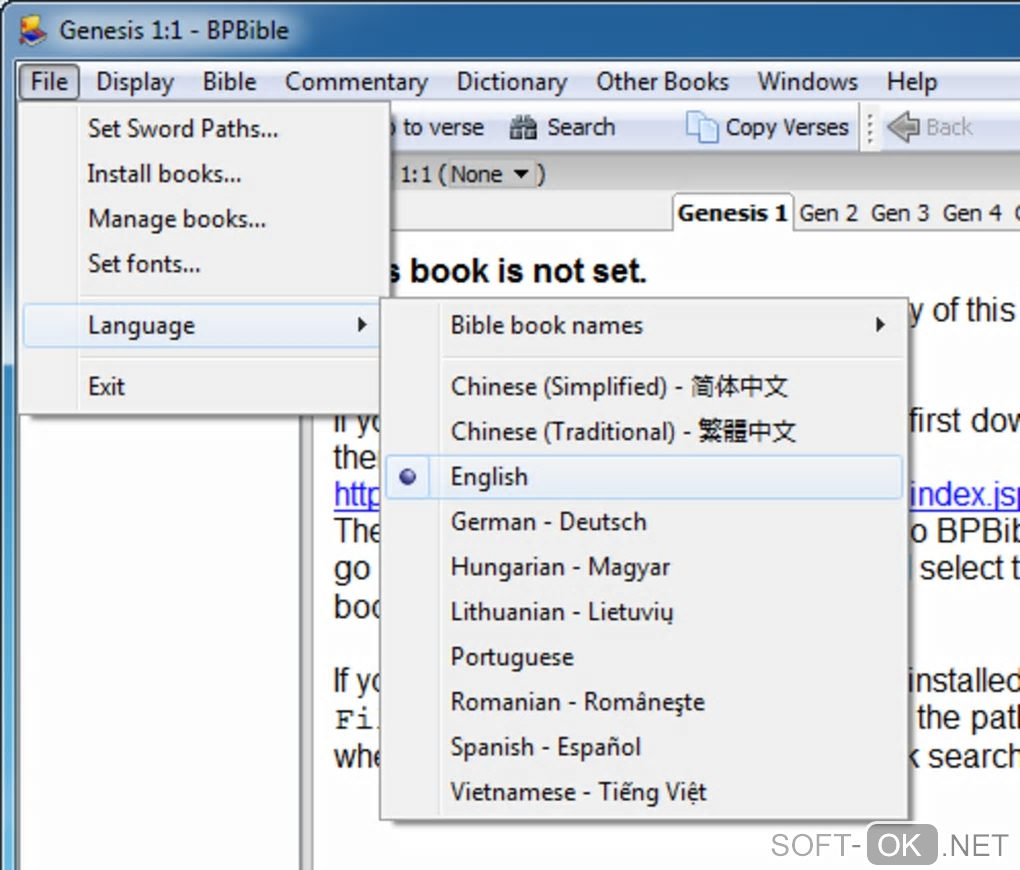The image size is (1020, 870).
Task: Click the Copy Verses button label
Action: (x=787, y=127)
